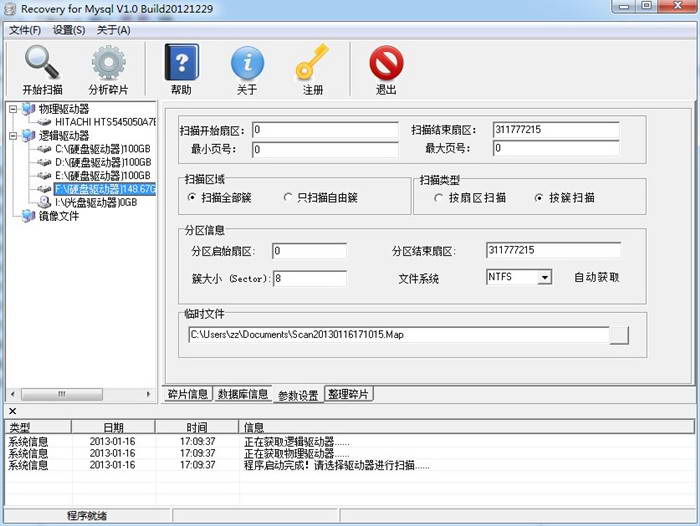Collapse the 逻辑驱动器 tree node

click(x=13, y=135)
